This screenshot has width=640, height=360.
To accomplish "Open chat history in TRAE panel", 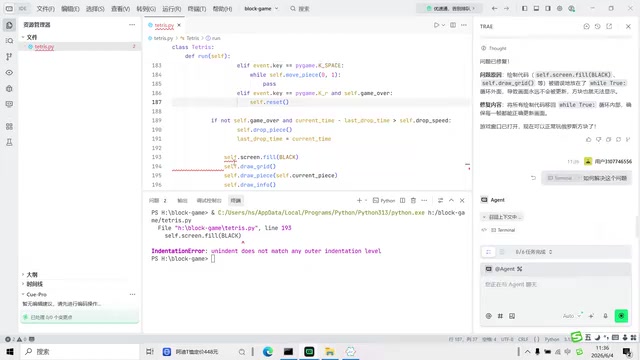I will [x=598, y=26].
